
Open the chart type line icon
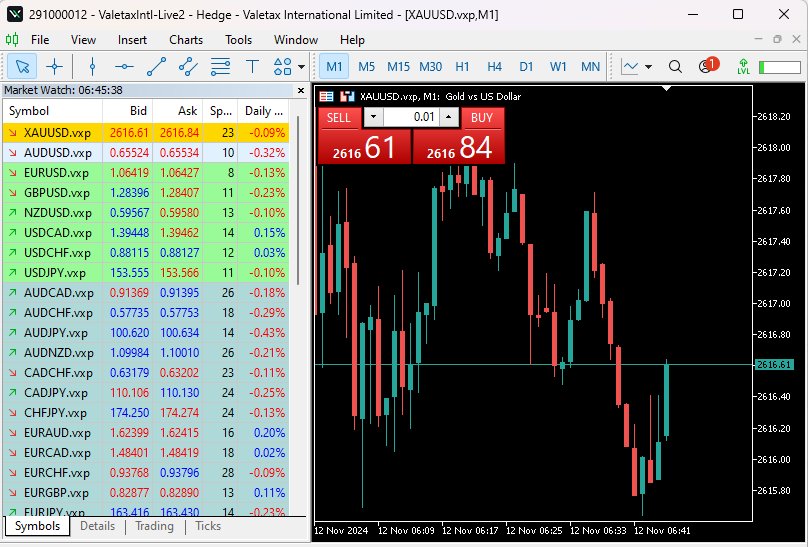(x=630, y=66)
